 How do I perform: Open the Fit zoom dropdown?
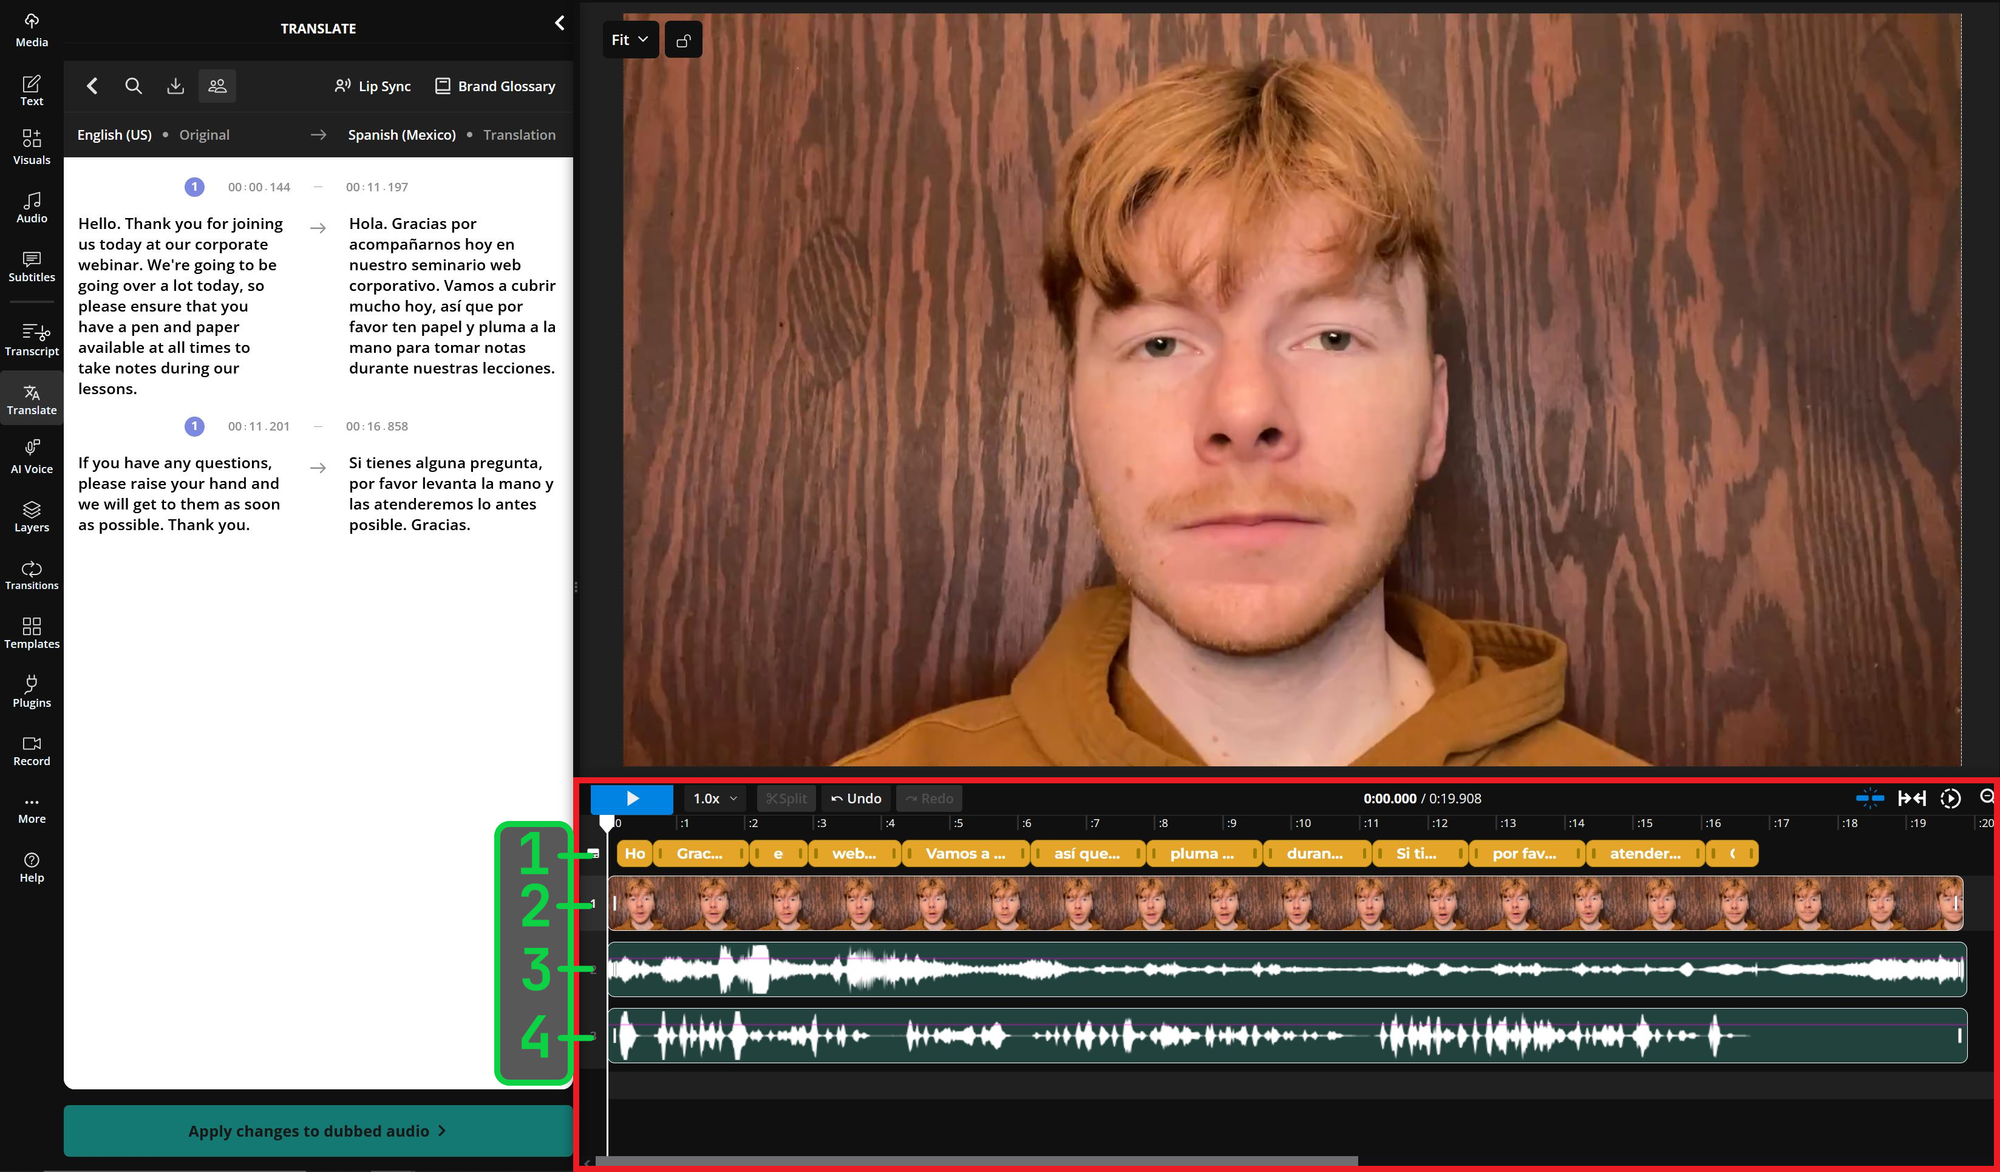coord(630,40)
